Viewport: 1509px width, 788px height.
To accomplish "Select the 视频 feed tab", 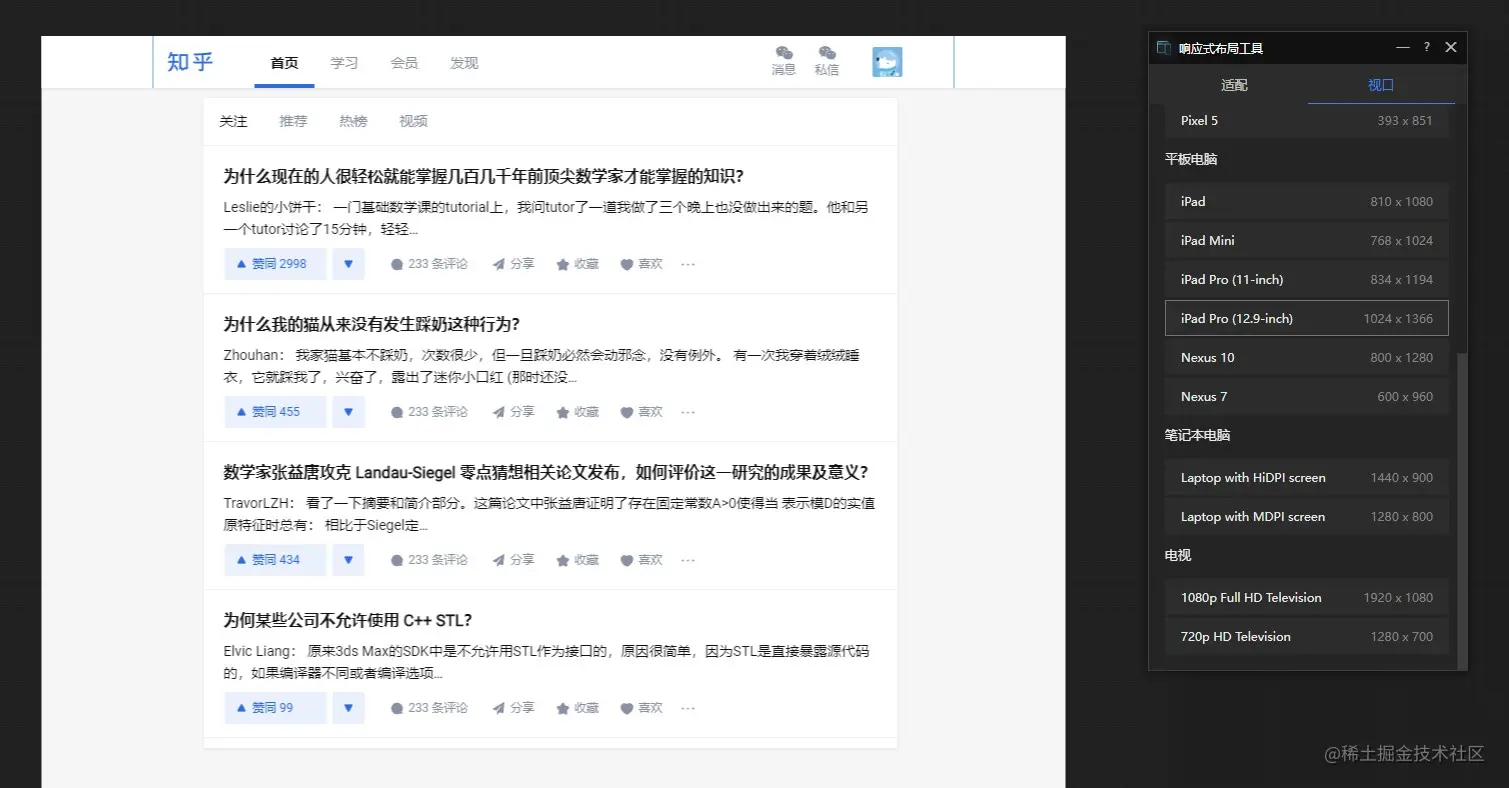I will coord(413,121).
